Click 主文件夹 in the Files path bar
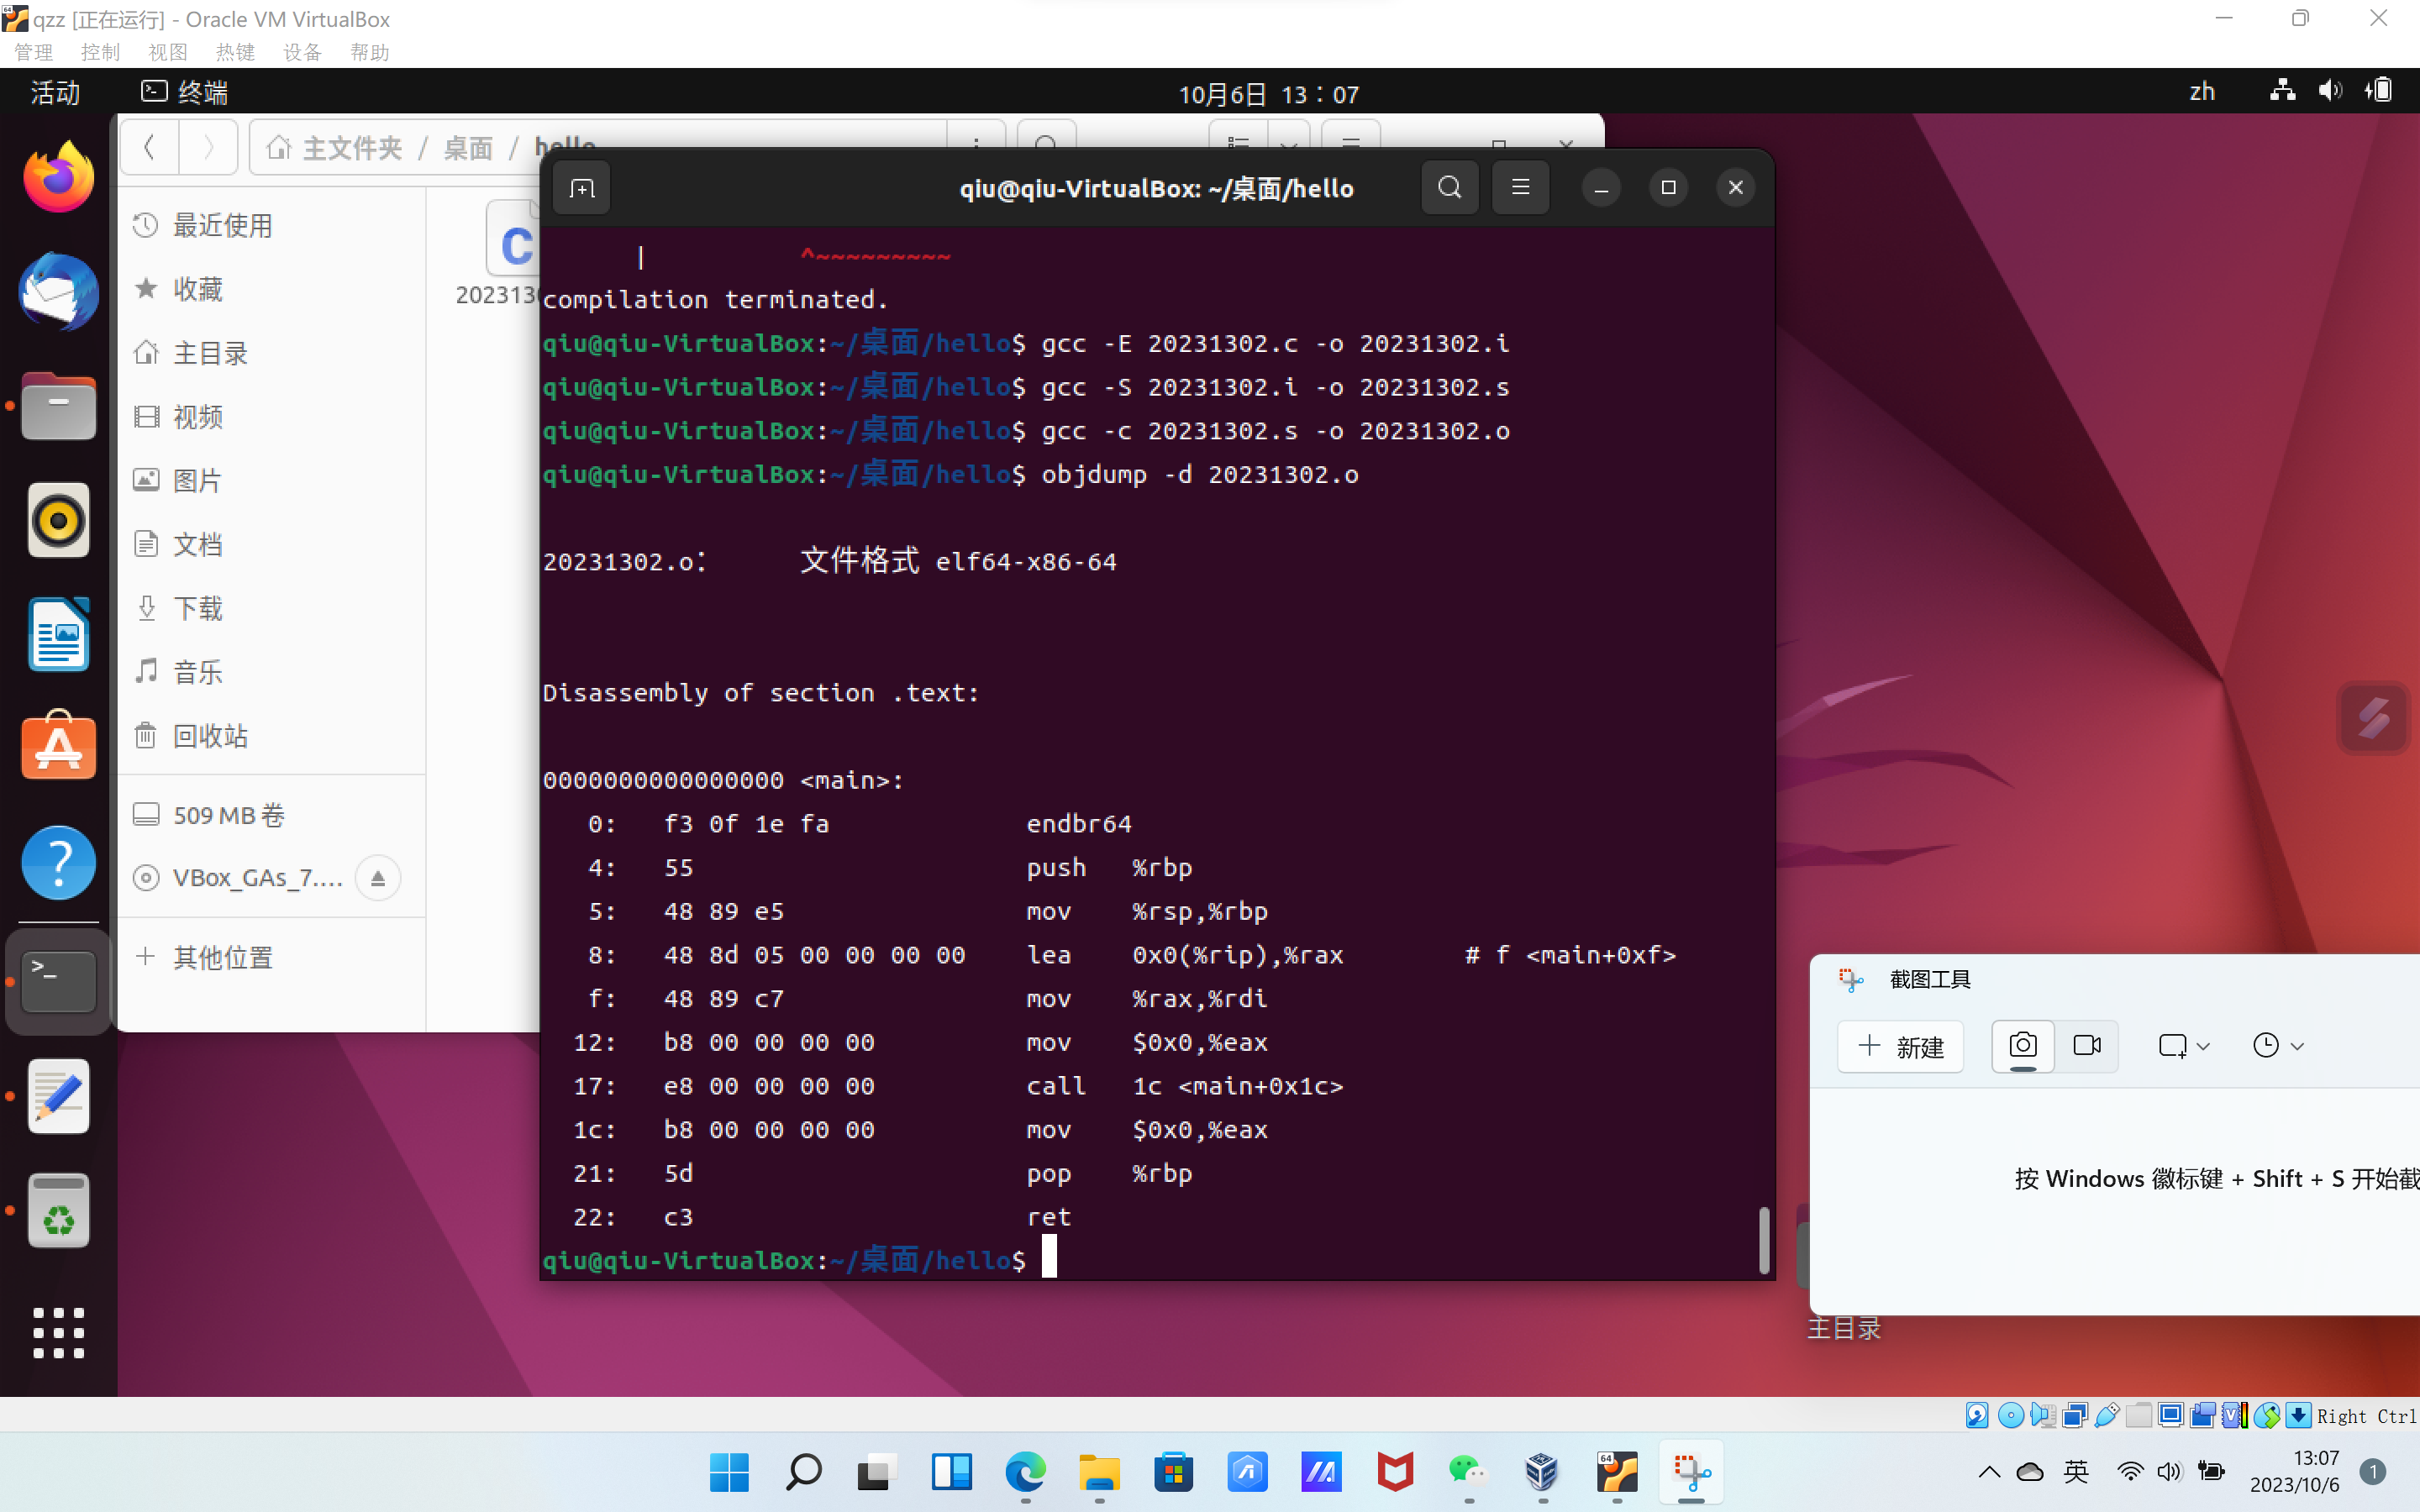Screen dimensions: 2420x1512 point(334,148)
